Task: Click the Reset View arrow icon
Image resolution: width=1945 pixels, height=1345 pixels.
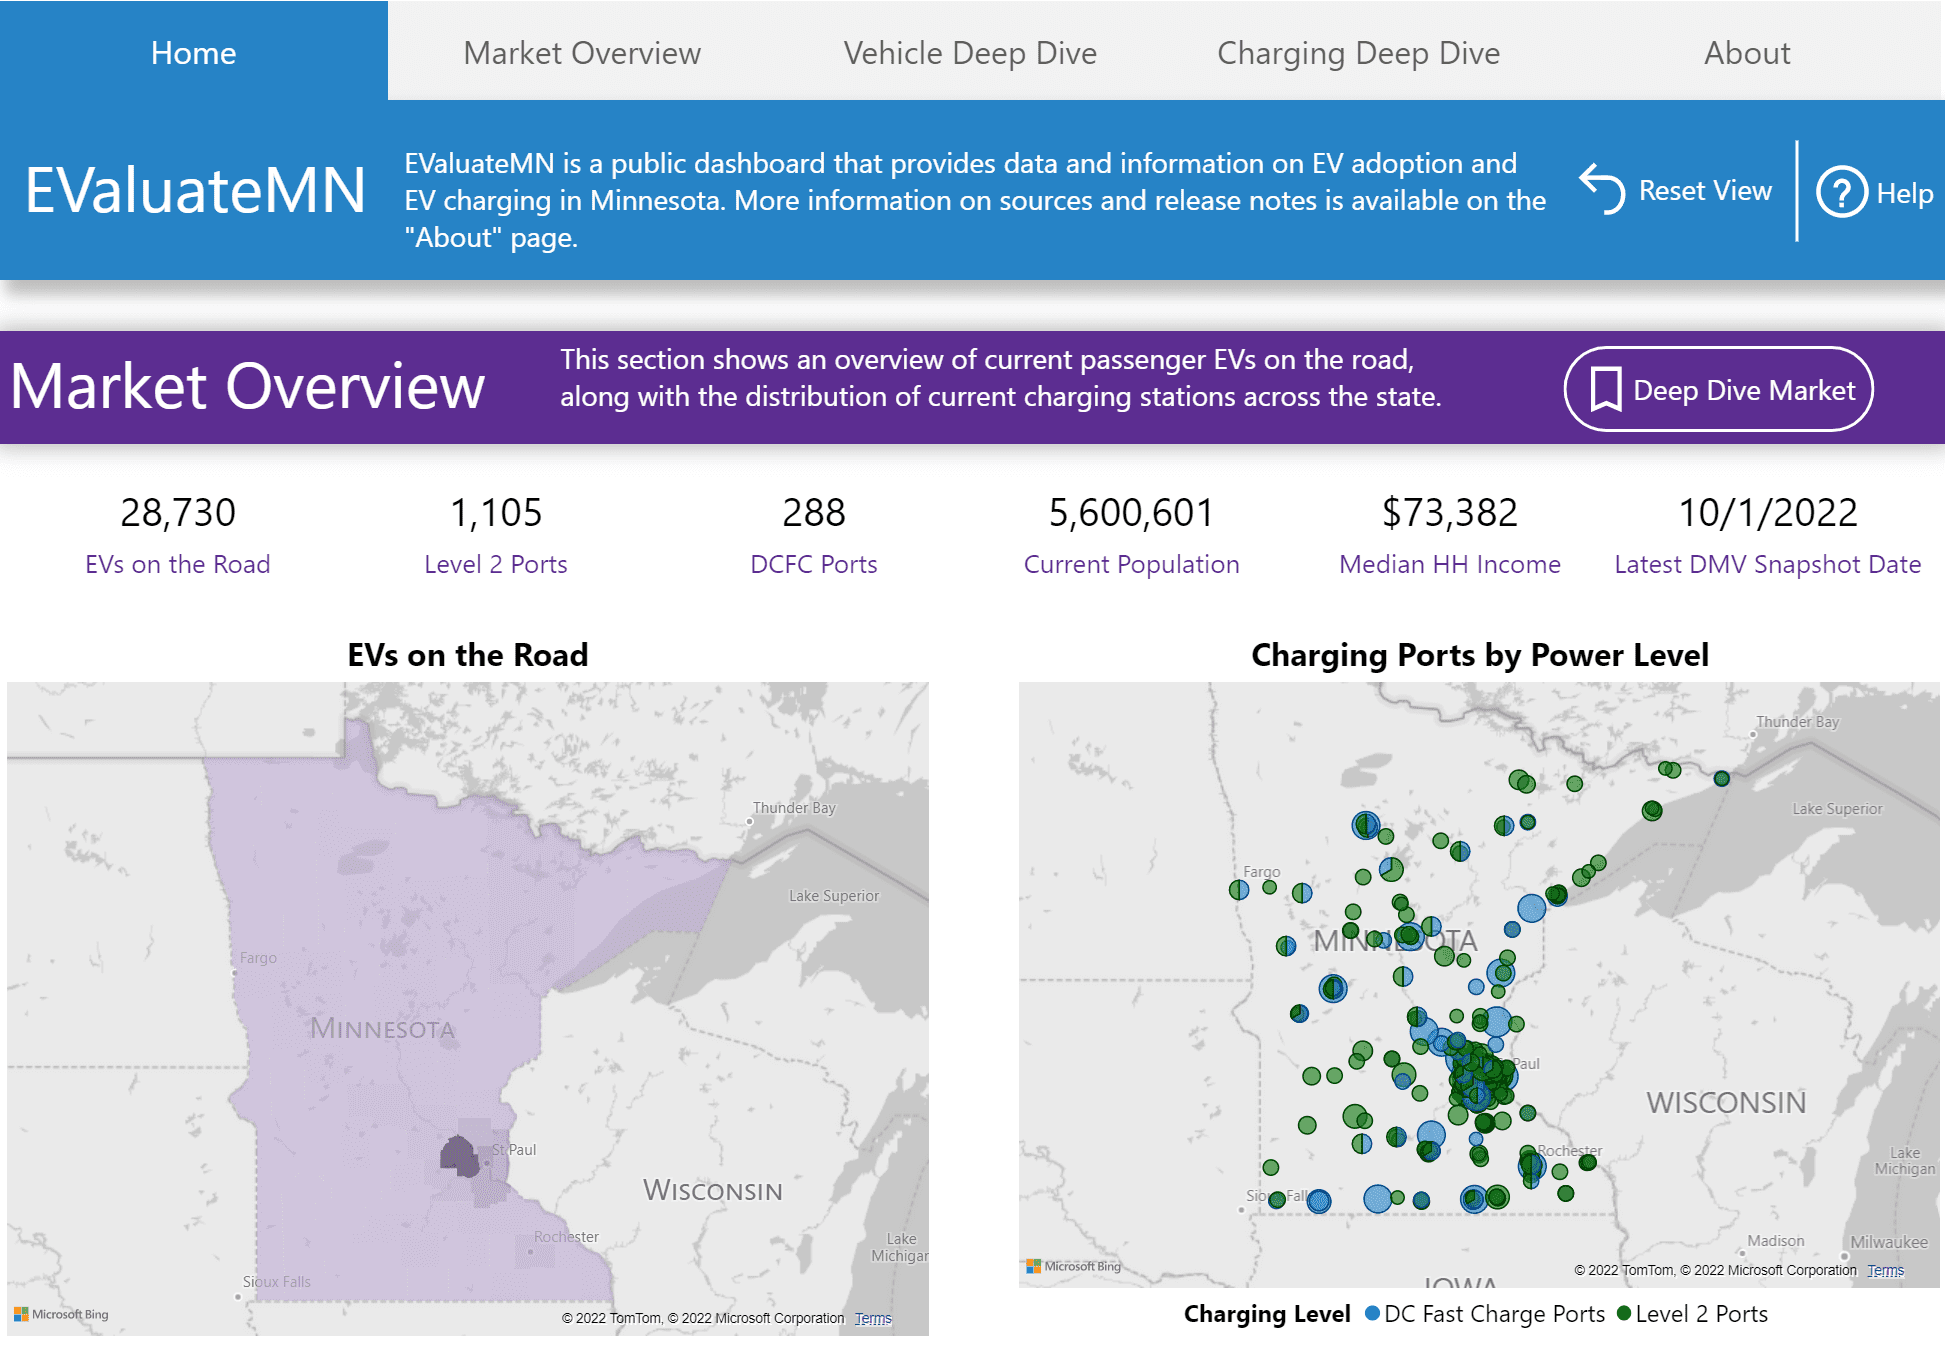Action: click(x=1602, y=188)
